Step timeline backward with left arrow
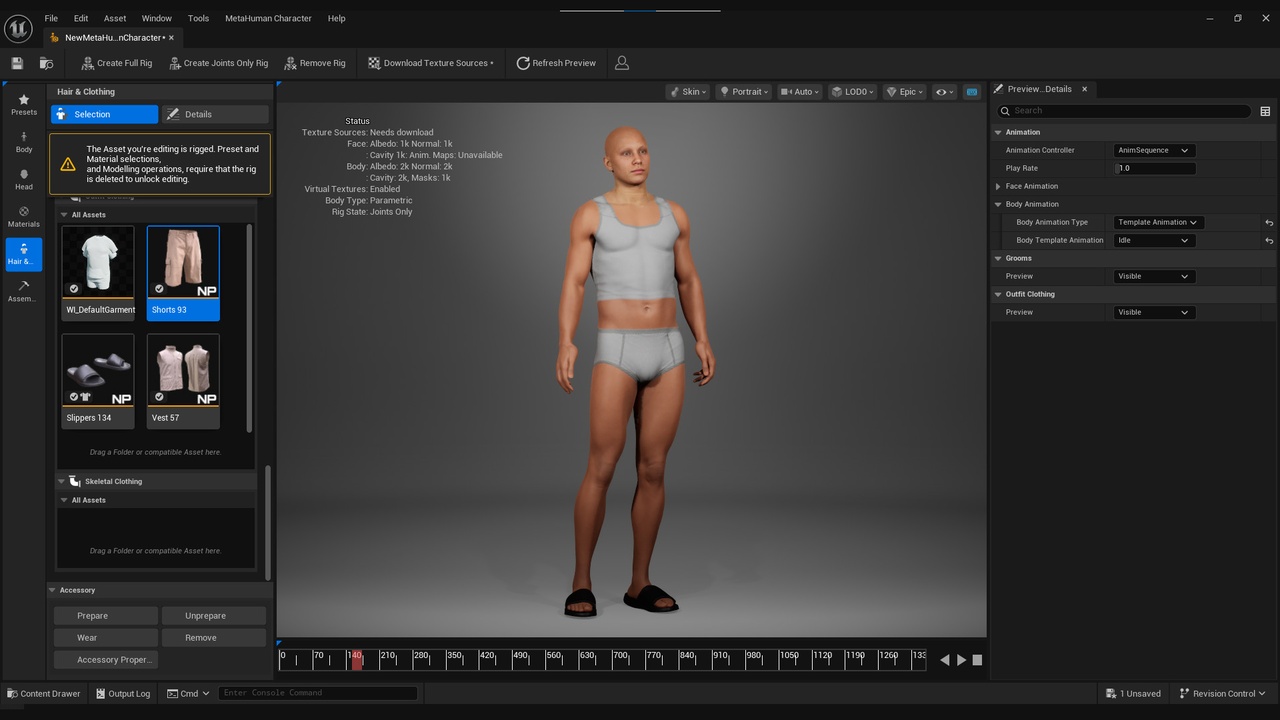The image size is (1280, 720). coord(945,660)
